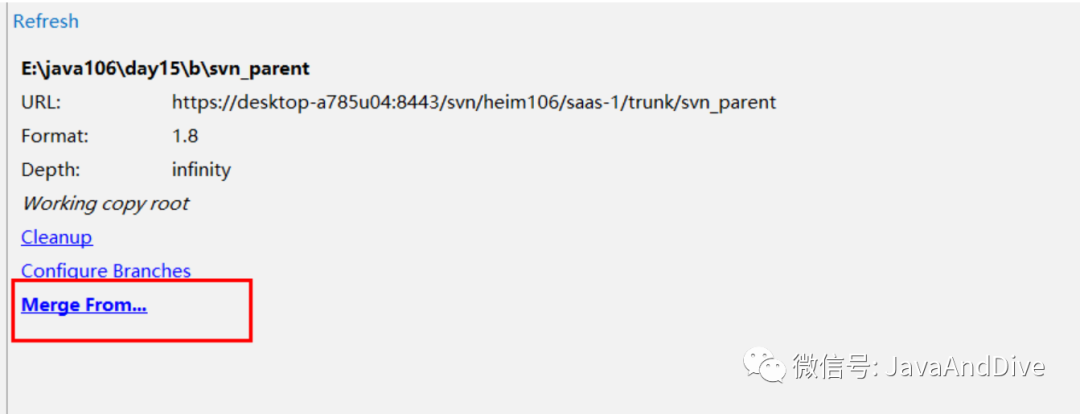Click the Merge From... link
Image resolution: width=1080 pixels, height=414 pixels.
tap(84, 305)
